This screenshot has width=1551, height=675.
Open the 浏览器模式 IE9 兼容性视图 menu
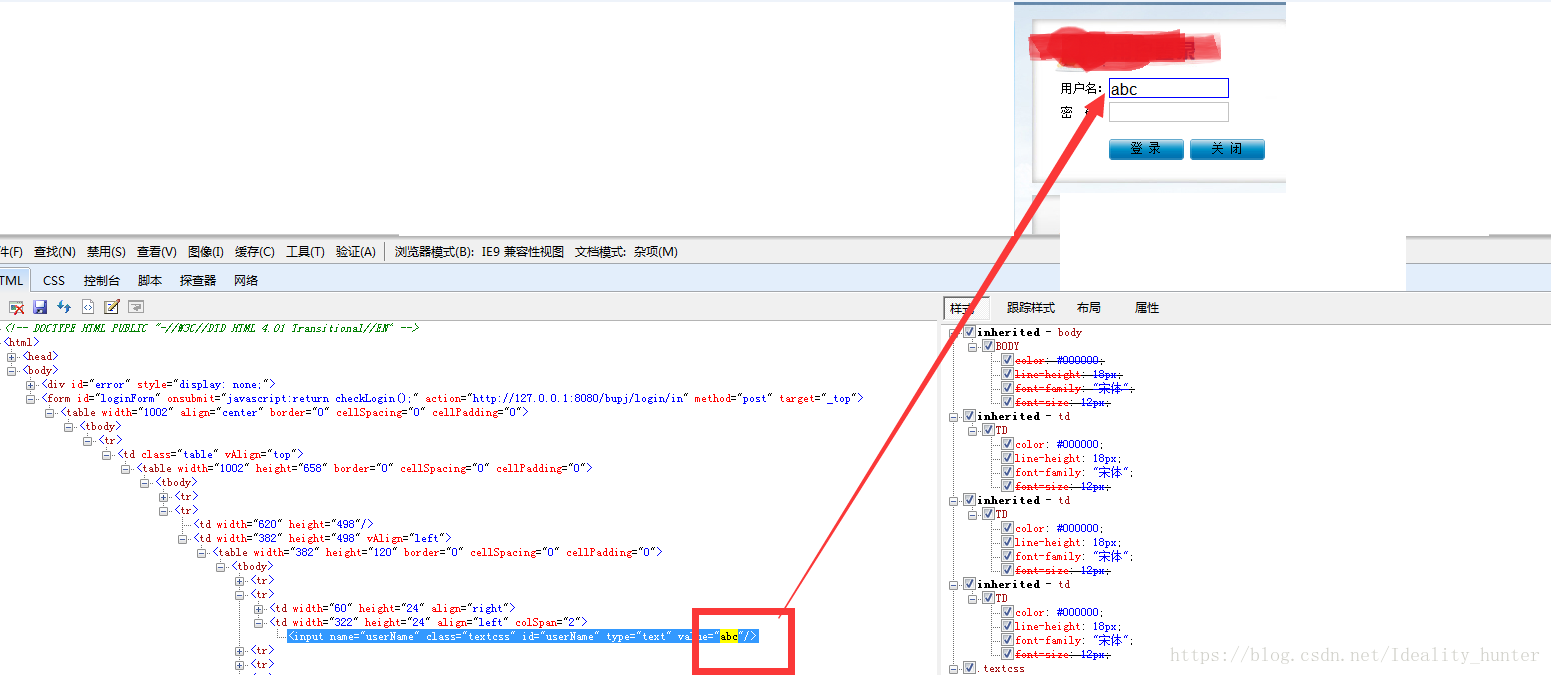[479, 252]
